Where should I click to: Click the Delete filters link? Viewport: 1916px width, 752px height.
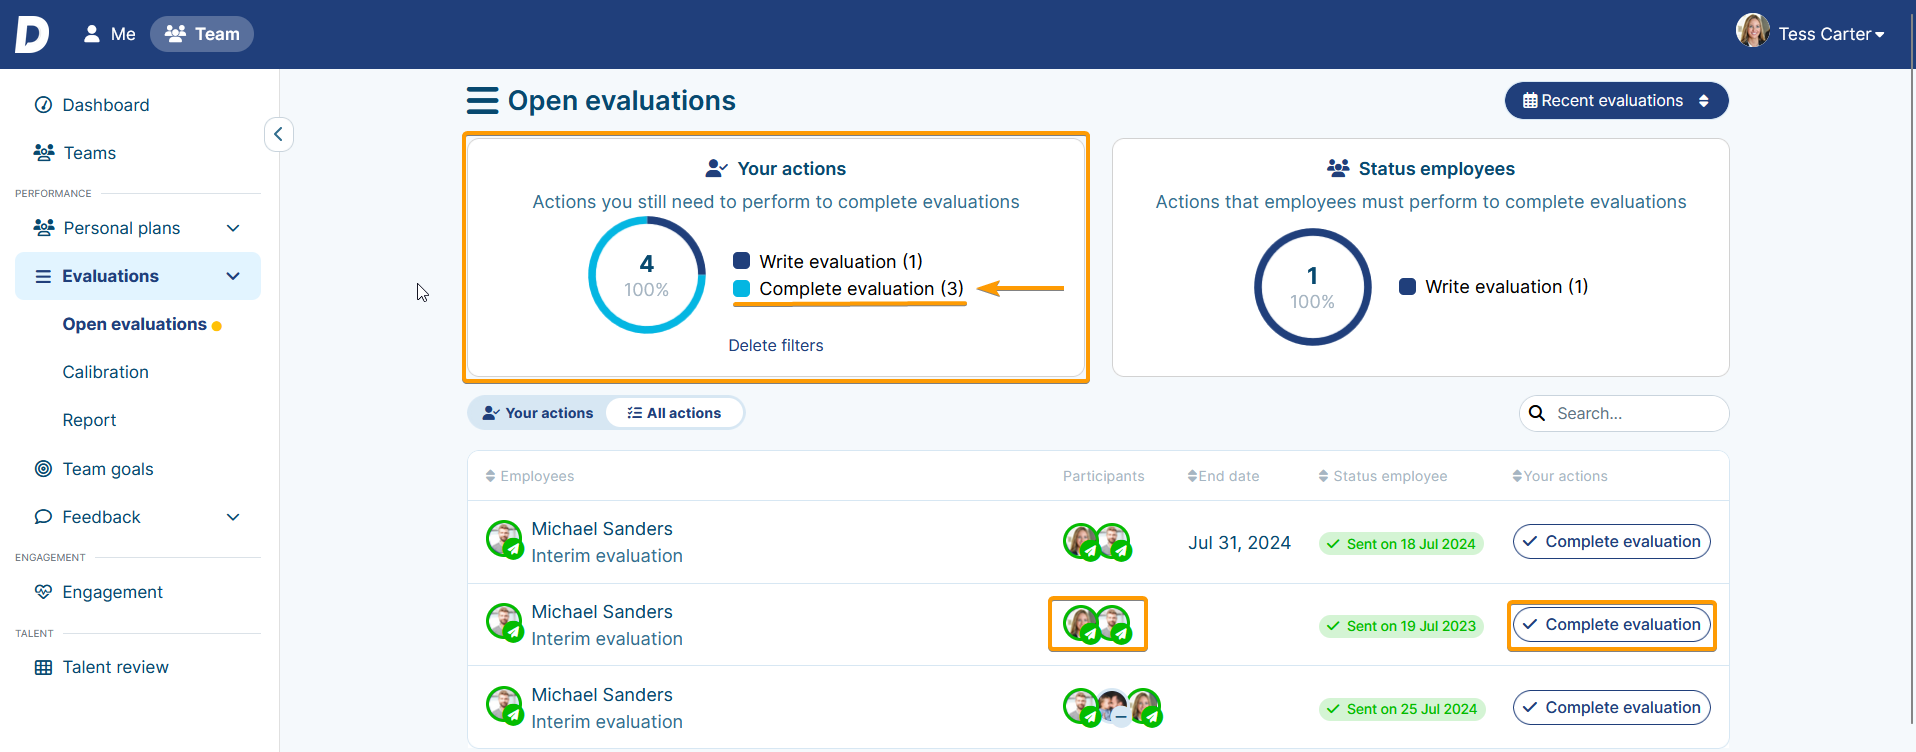(x=776, y=345)
